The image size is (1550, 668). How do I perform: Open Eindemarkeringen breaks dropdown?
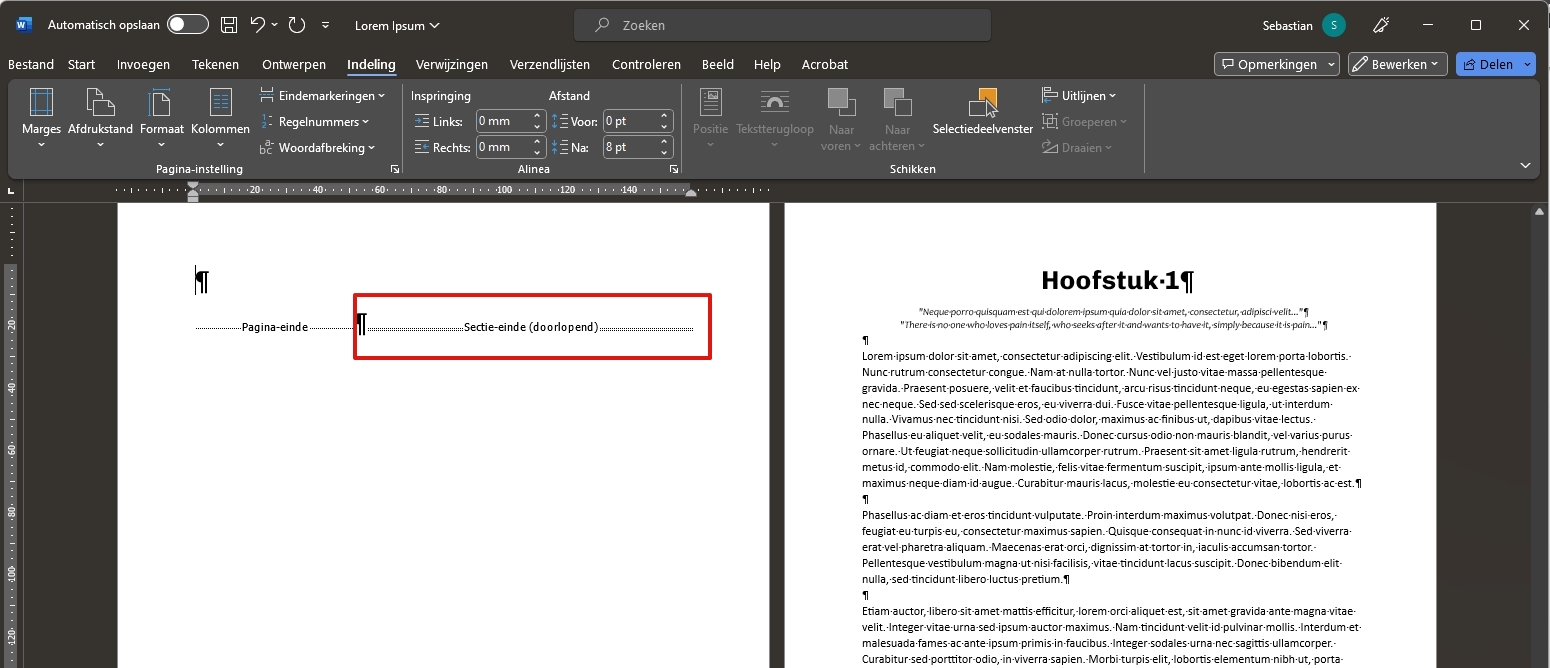322,96
